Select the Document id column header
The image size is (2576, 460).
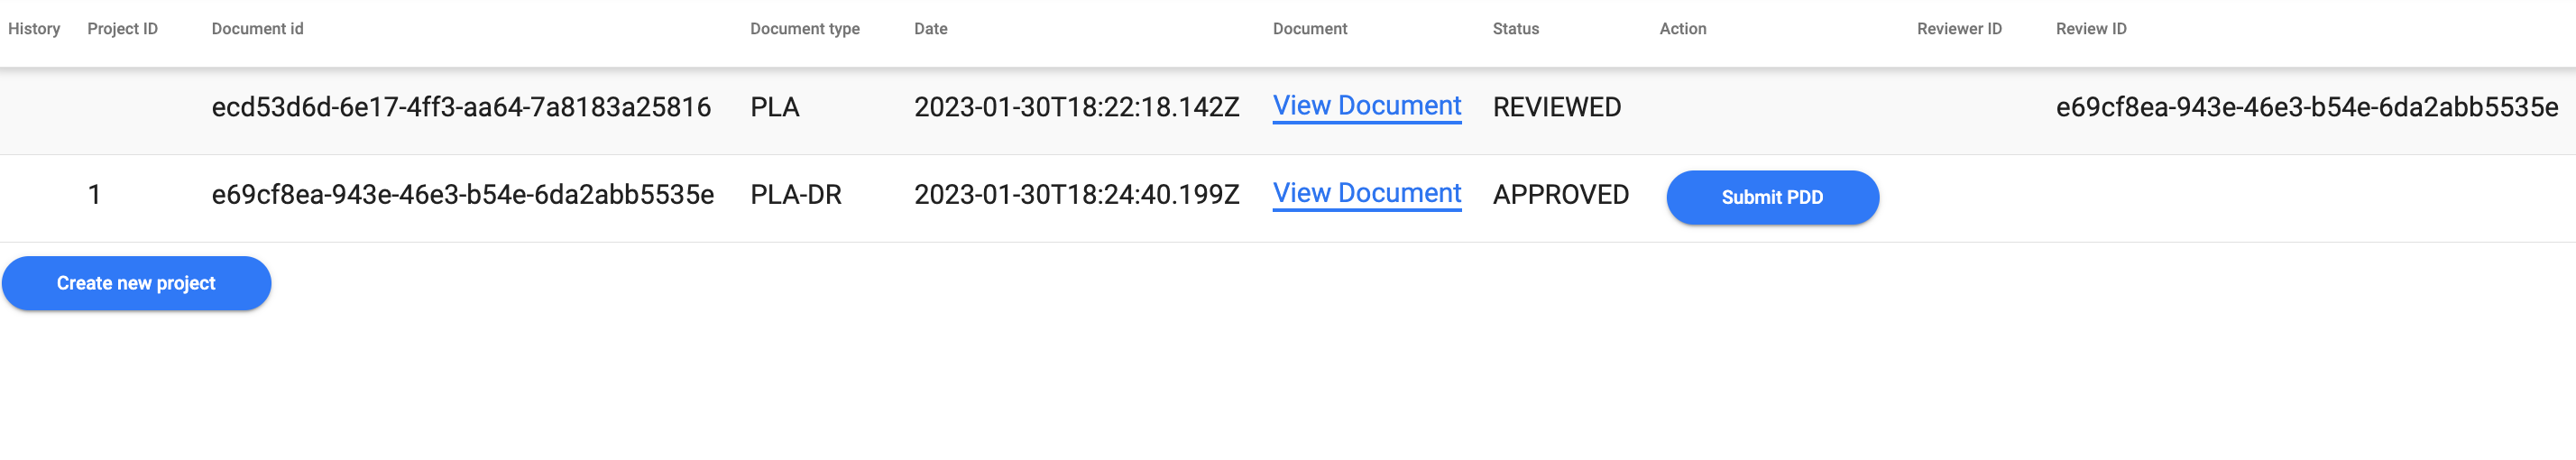point(257,29)
